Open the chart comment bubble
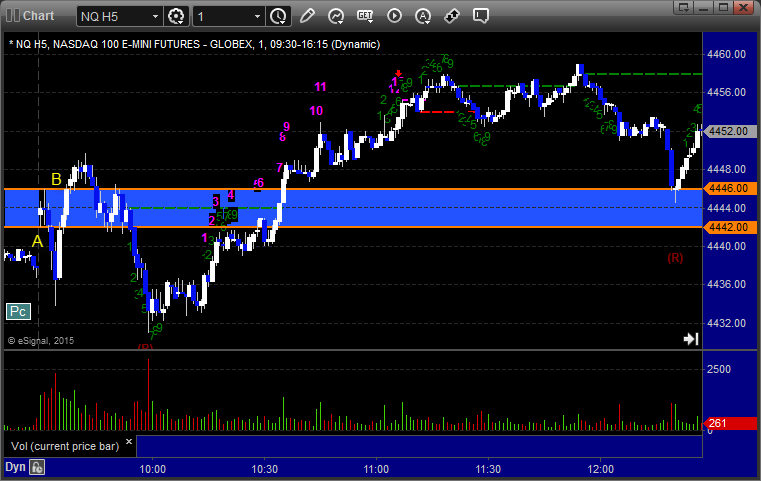The image size is (761, 481). pyautogui.click(x=481, y=16)
